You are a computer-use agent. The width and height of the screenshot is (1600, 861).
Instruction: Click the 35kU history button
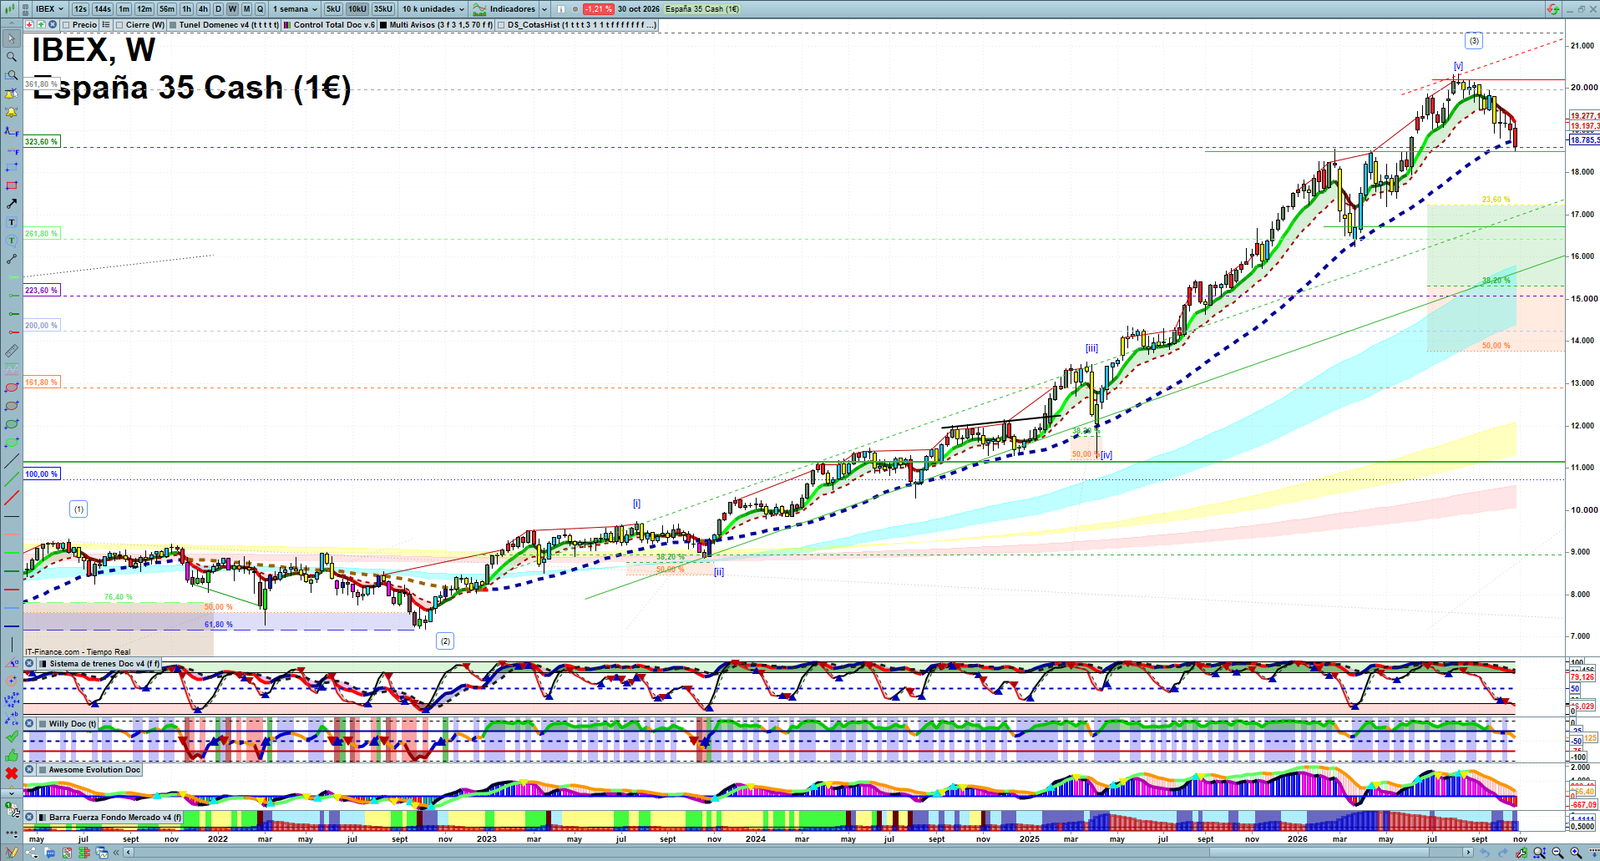point(383,9)
